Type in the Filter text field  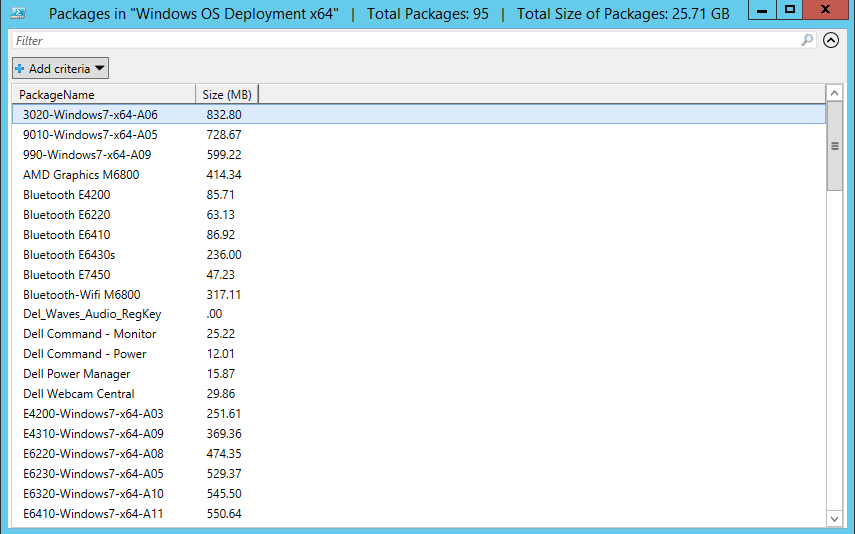tap(400, 41)
